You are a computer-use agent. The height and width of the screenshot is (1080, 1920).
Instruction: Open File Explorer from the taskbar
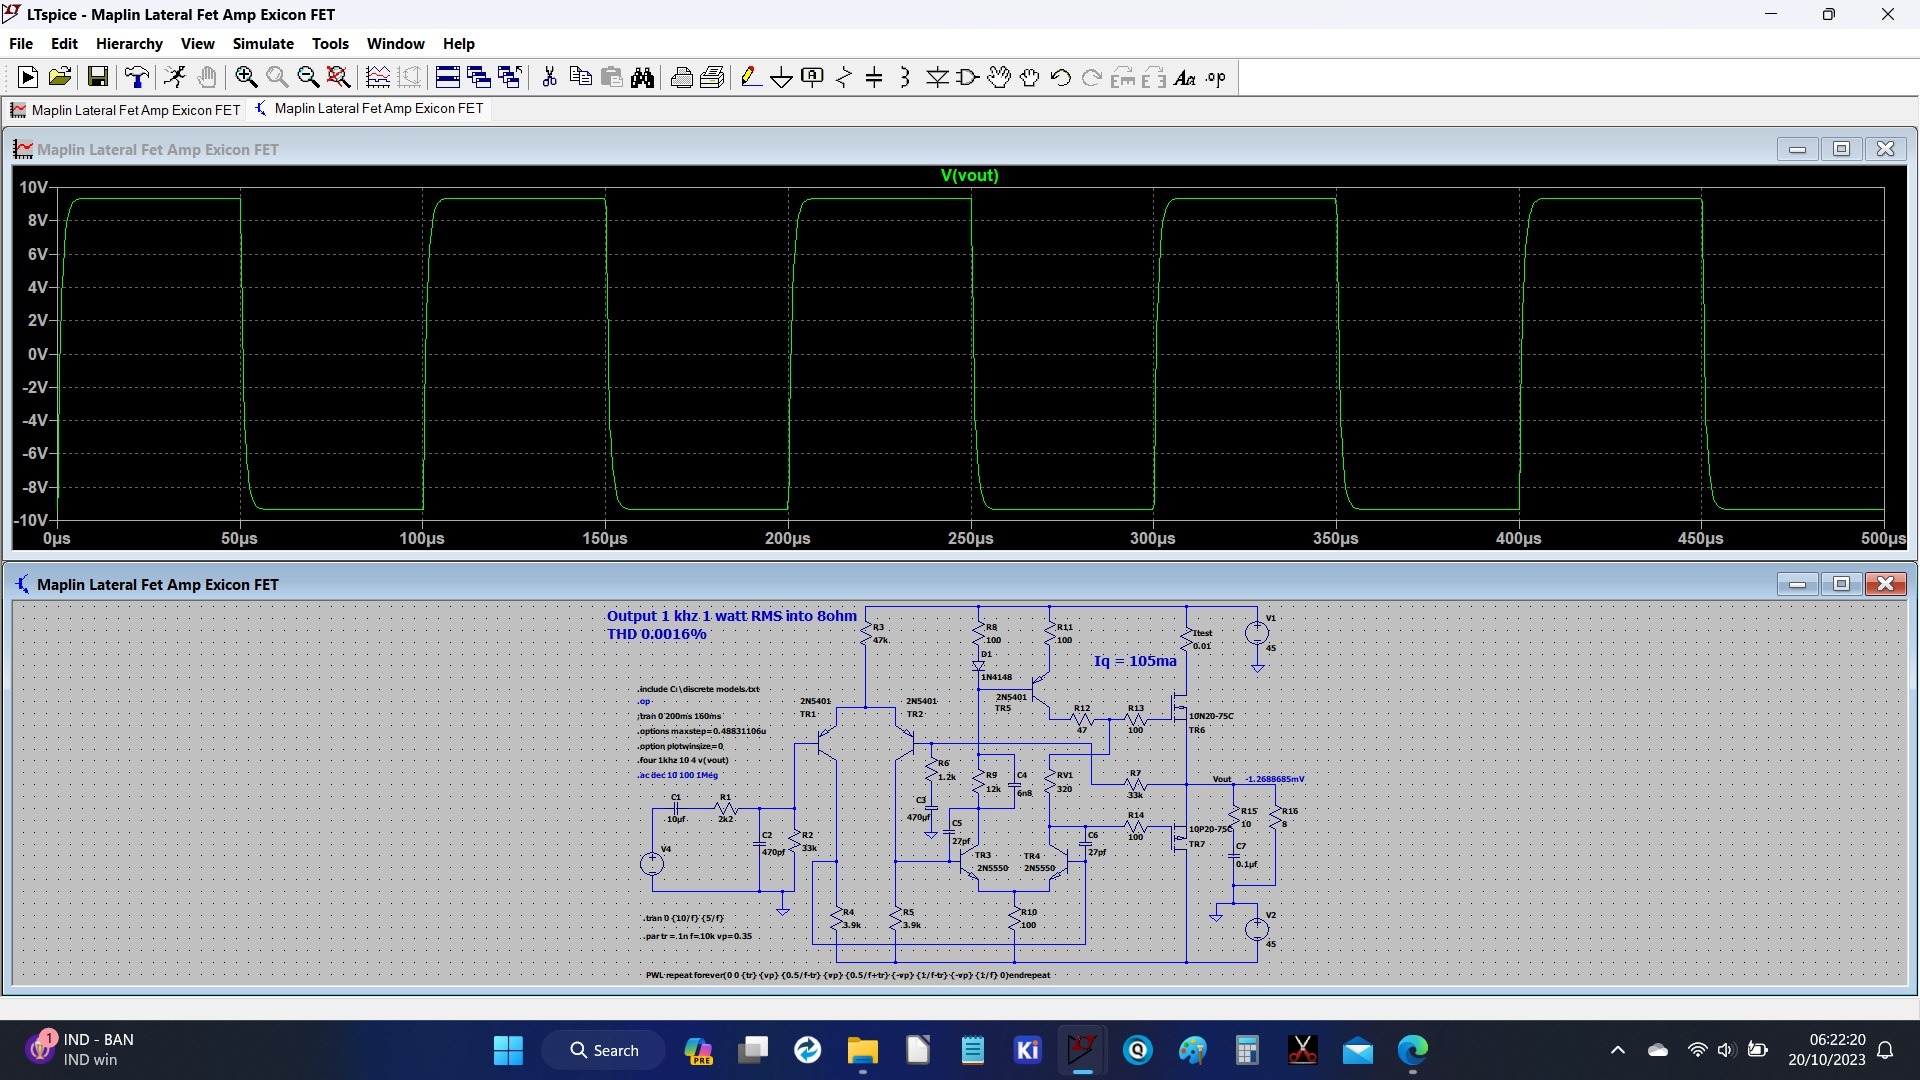[x=862, y=1050]
